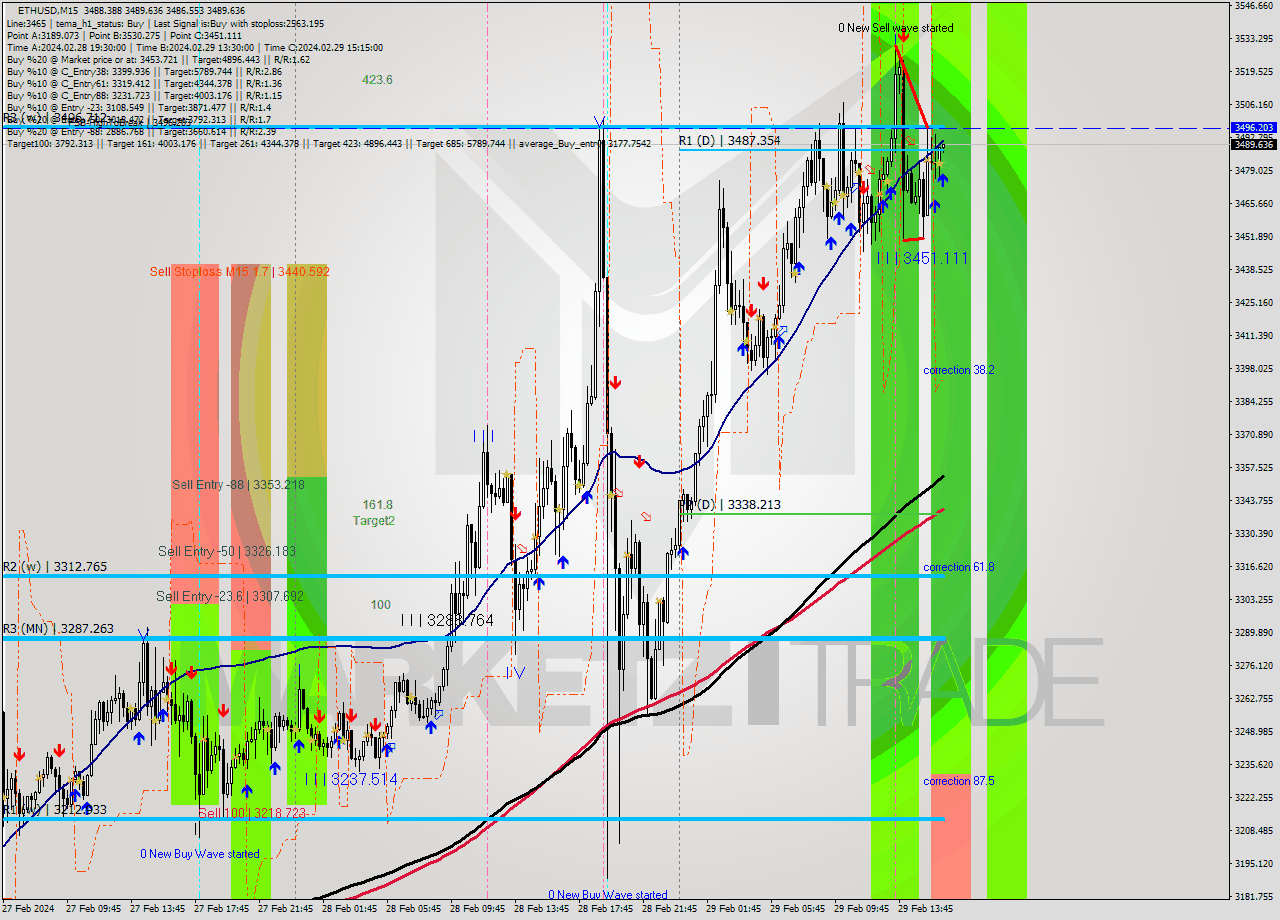1280x920 pixels.
Task: Click the green '423.6' Fibonacci label
Action: (377, 80)
